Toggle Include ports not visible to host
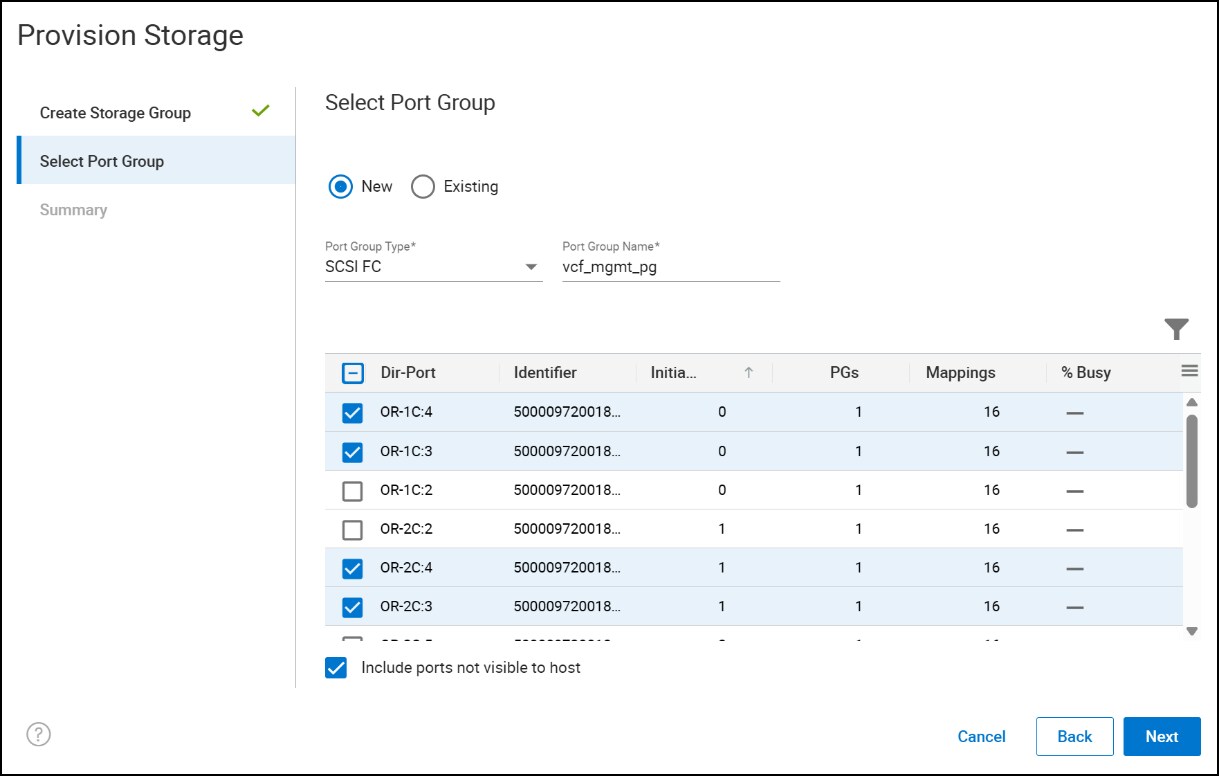 [x=336, y=668]
